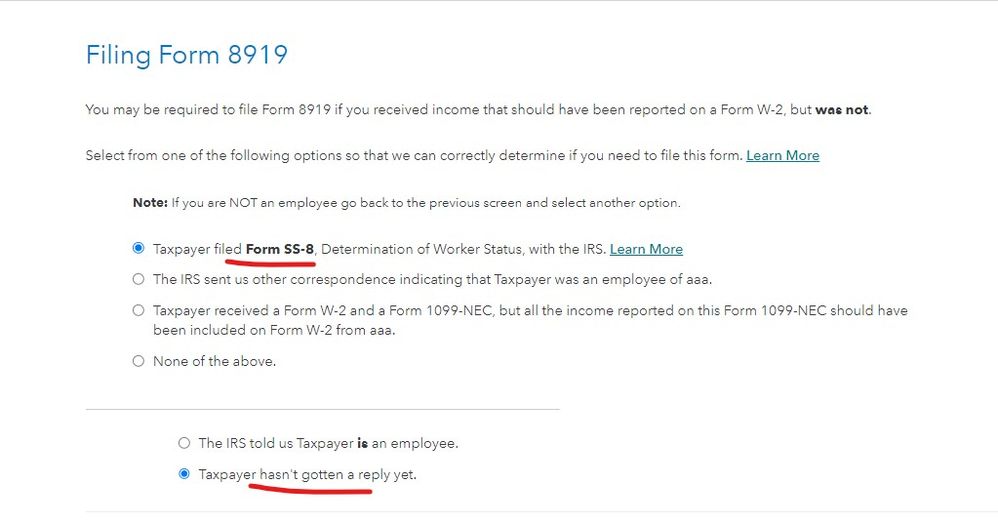Open Learn More link after "file this form"
The image size is (998, 527).
782,155
